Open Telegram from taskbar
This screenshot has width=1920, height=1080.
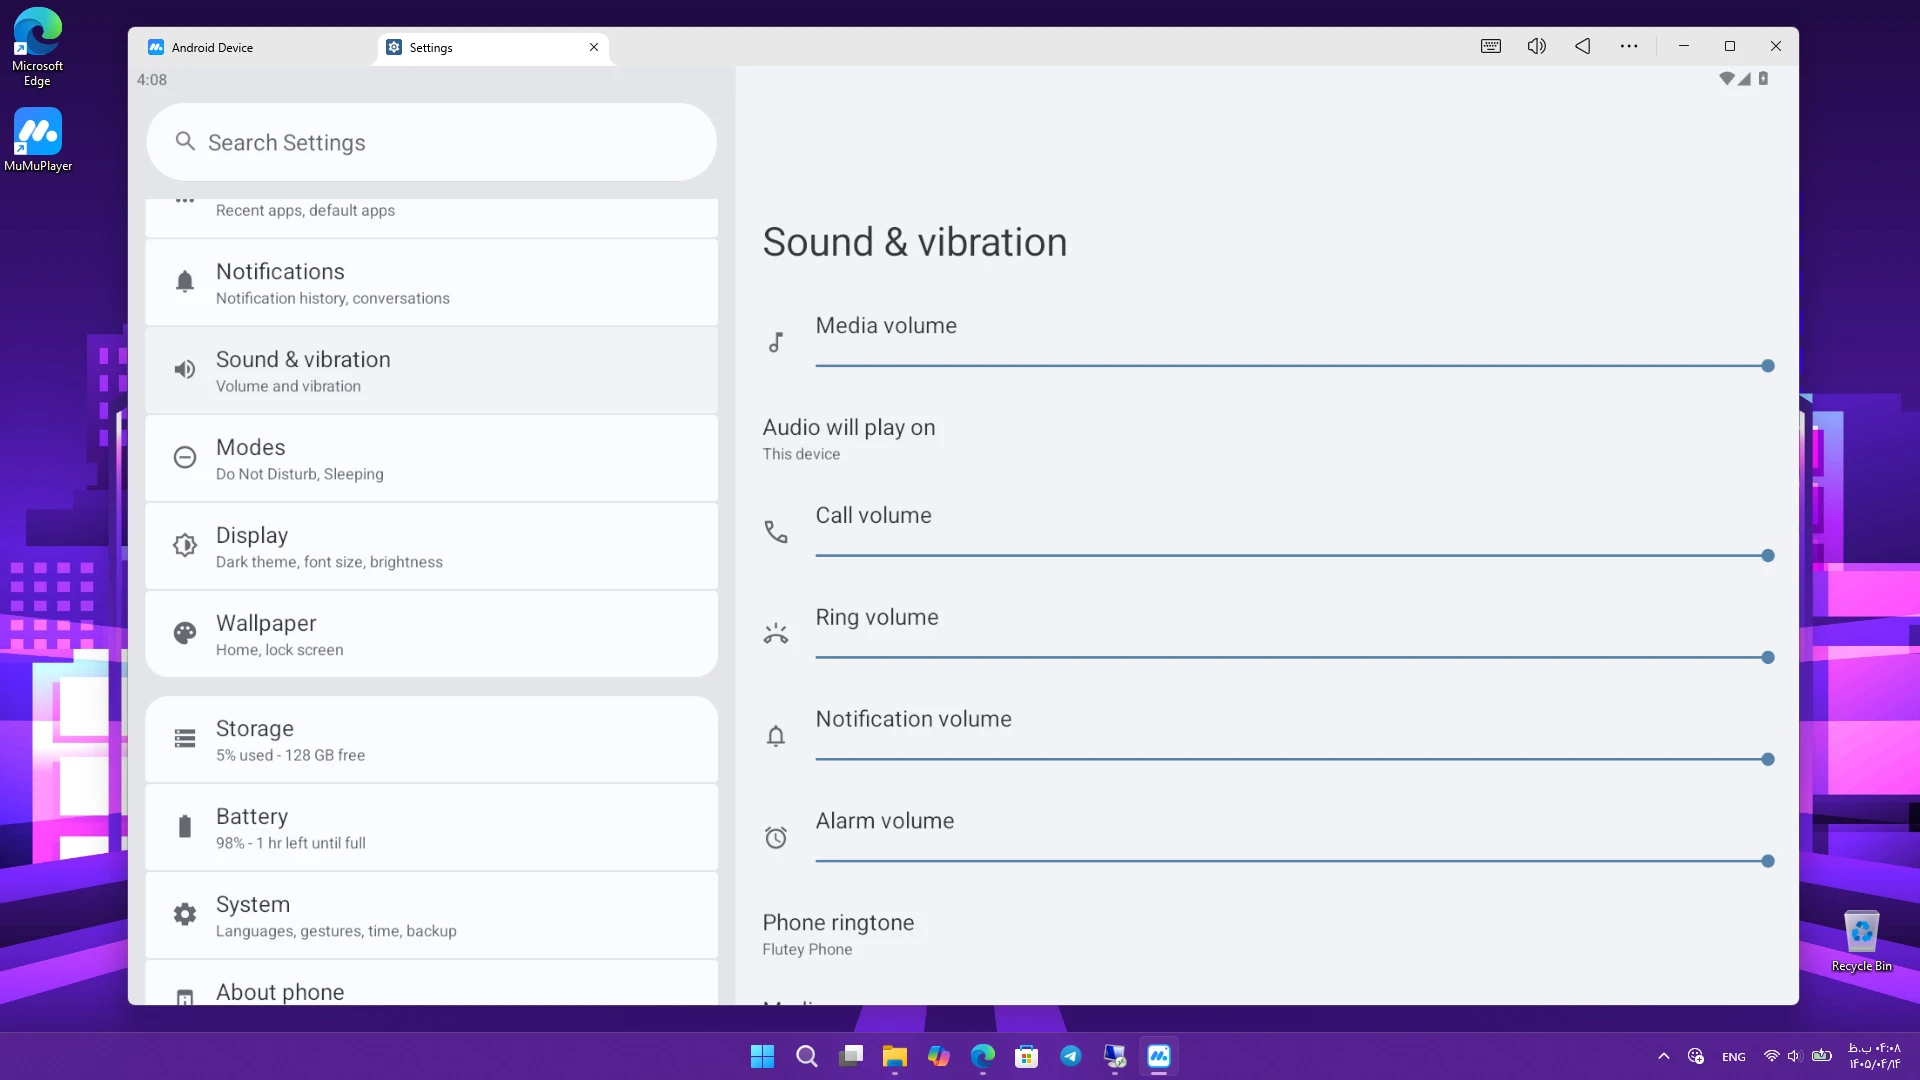(x=1070, y=1056)
